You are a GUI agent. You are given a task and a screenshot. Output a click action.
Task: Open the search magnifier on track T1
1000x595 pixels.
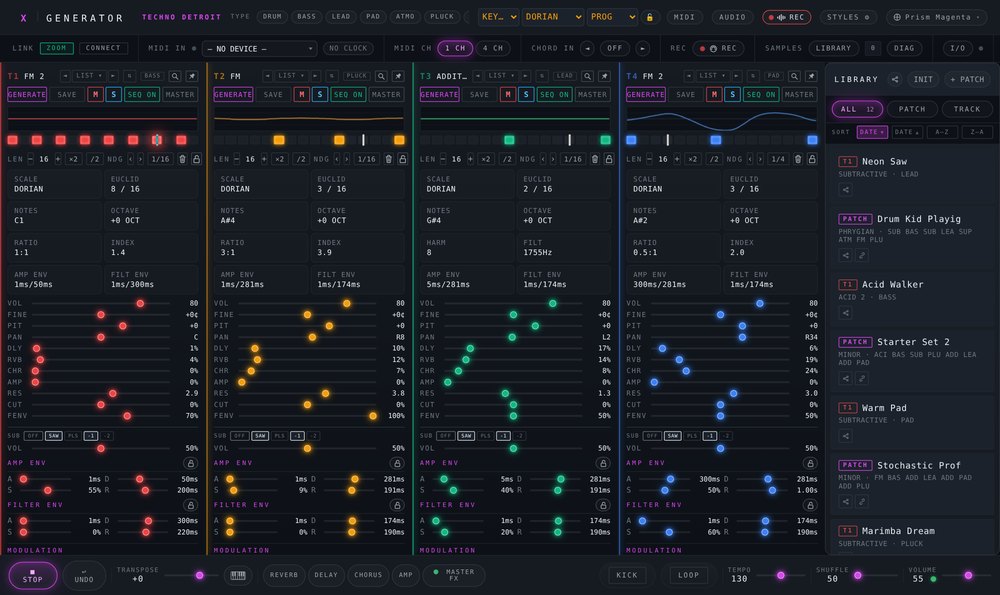coord(175,76)
